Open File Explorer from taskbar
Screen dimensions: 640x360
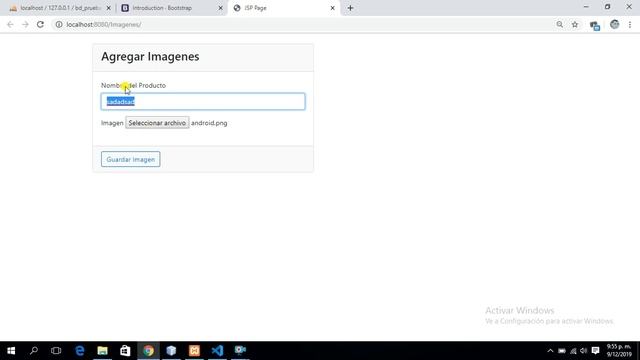click(x=102, y=351)
